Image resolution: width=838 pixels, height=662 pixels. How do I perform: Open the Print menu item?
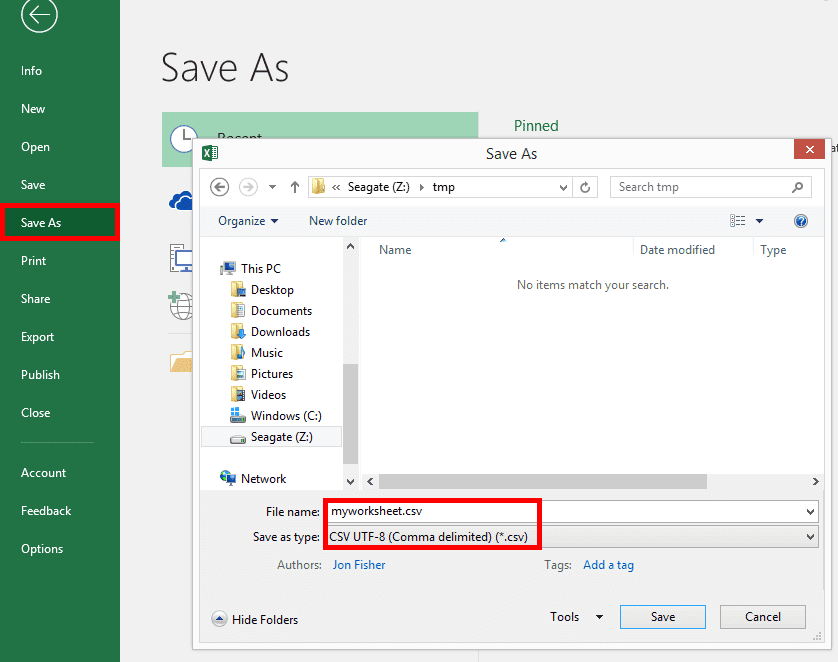34,261
